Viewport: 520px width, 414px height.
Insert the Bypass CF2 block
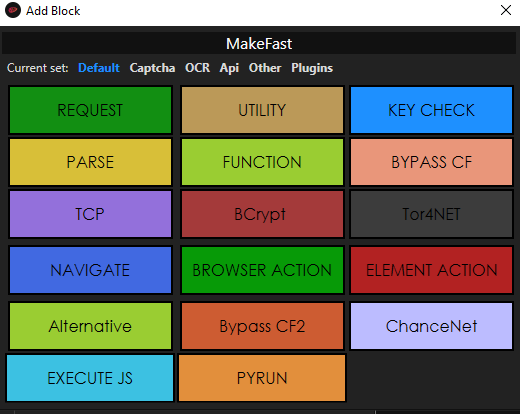click(x=262, y=326)
